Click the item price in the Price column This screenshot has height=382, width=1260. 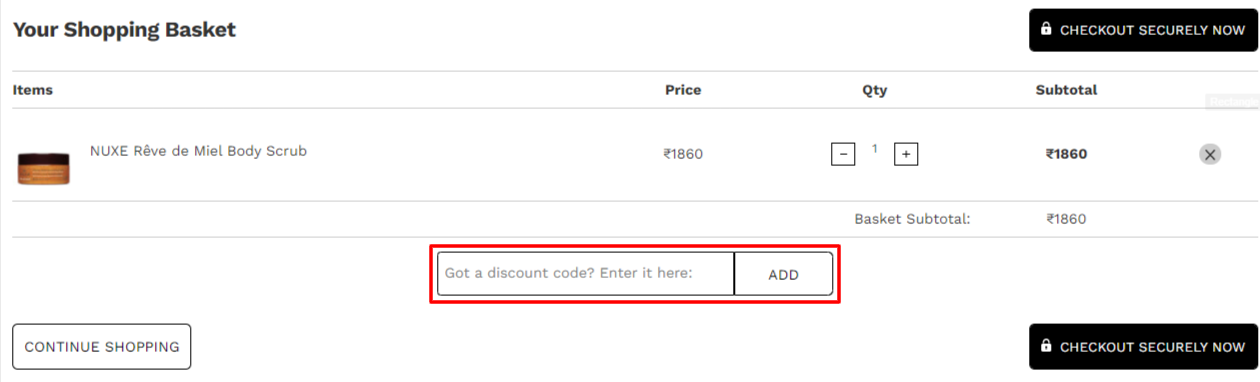point(683,154)
